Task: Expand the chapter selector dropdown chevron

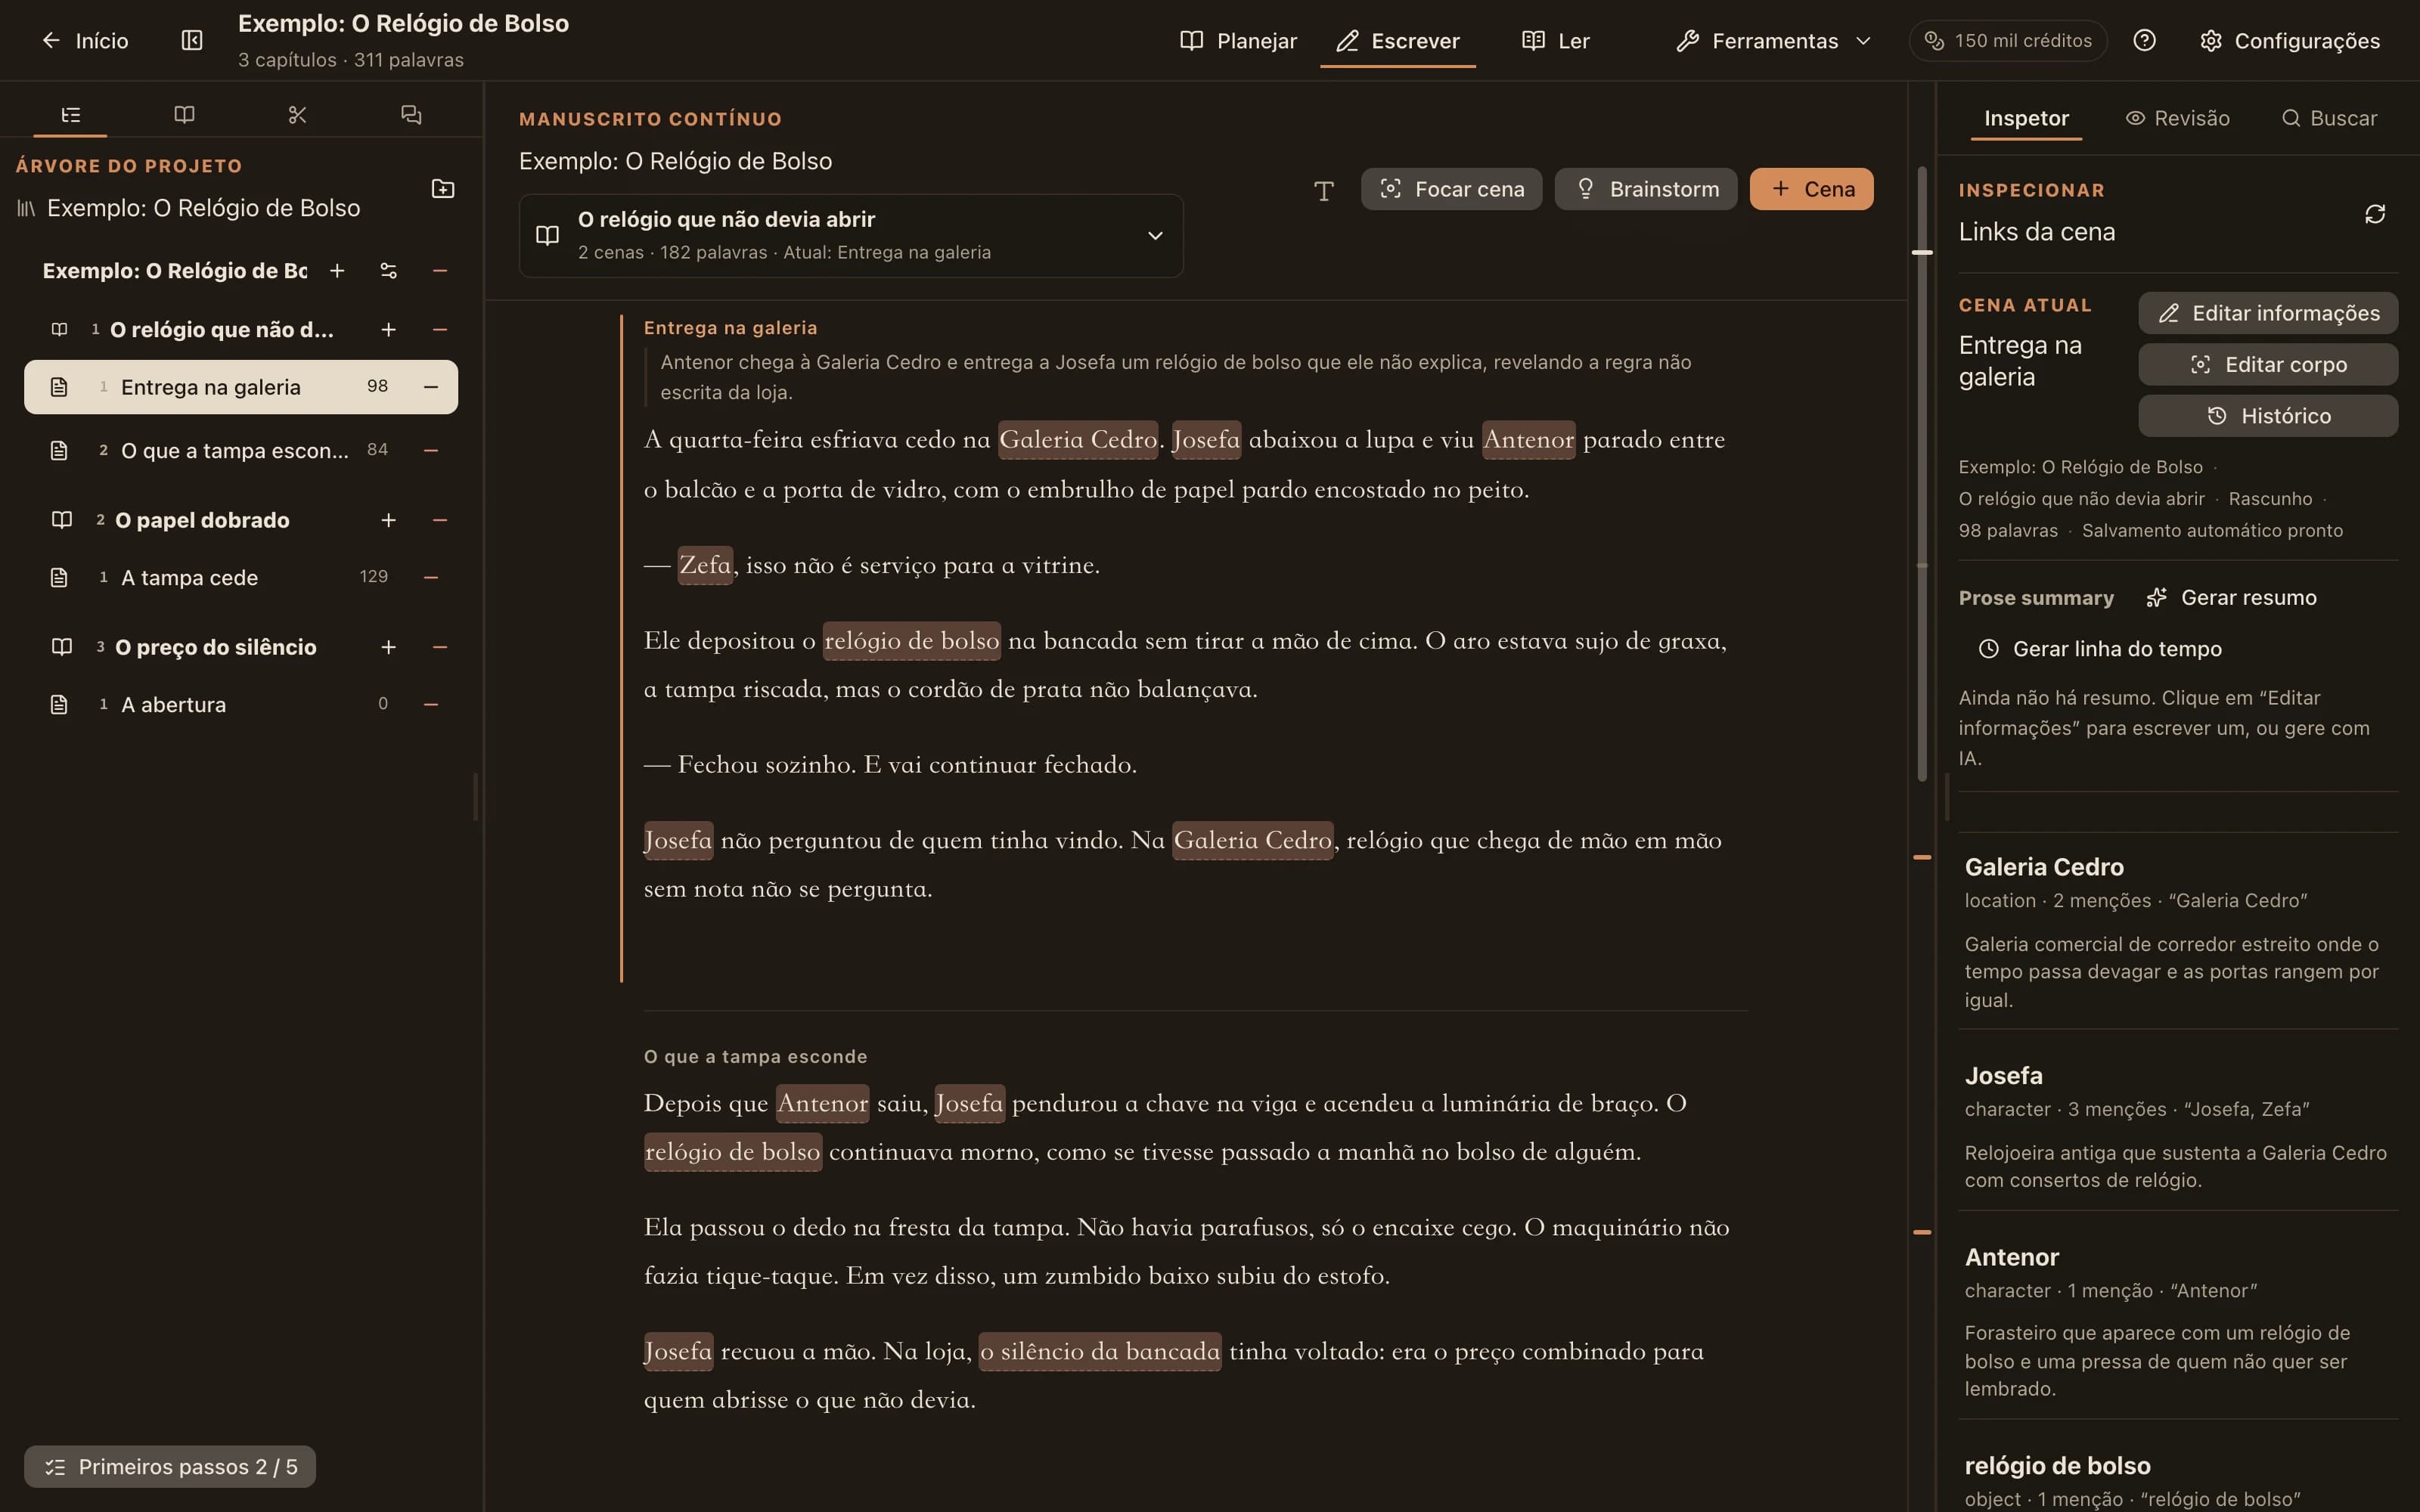Action: [x=1155, y=236]
